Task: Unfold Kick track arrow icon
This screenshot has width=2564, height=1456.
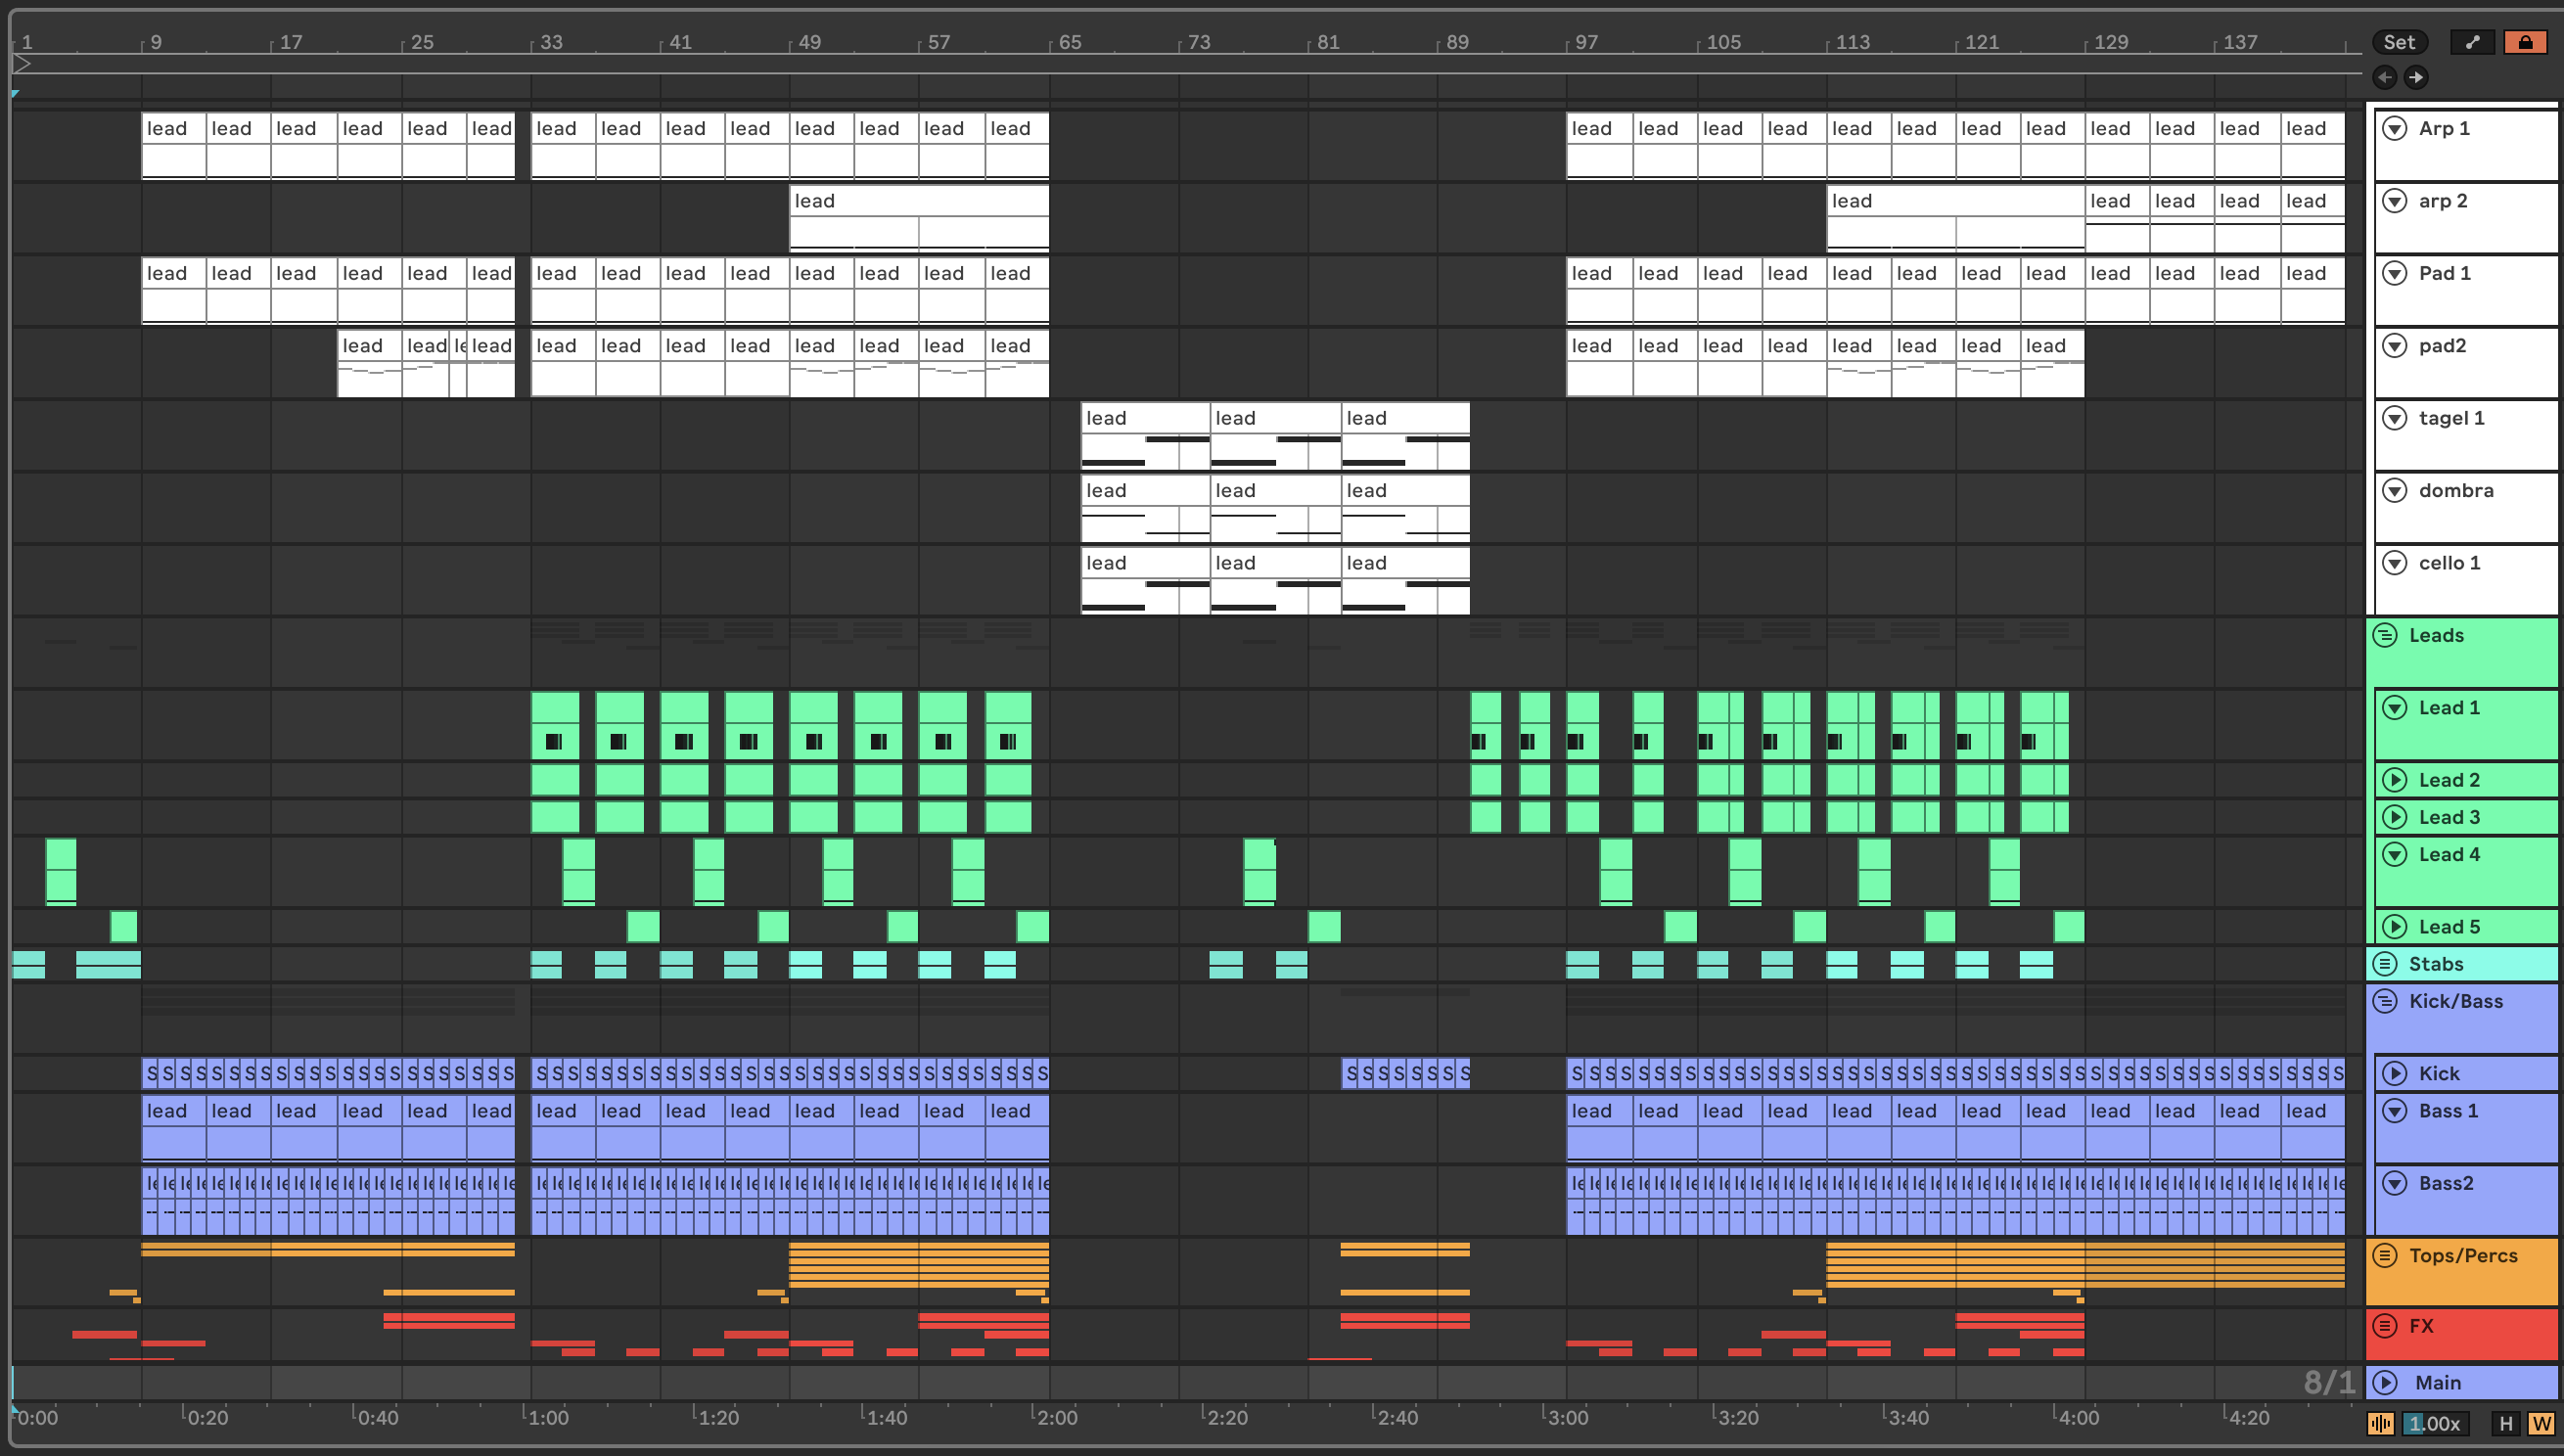Action: [x=2394, y=1074]
